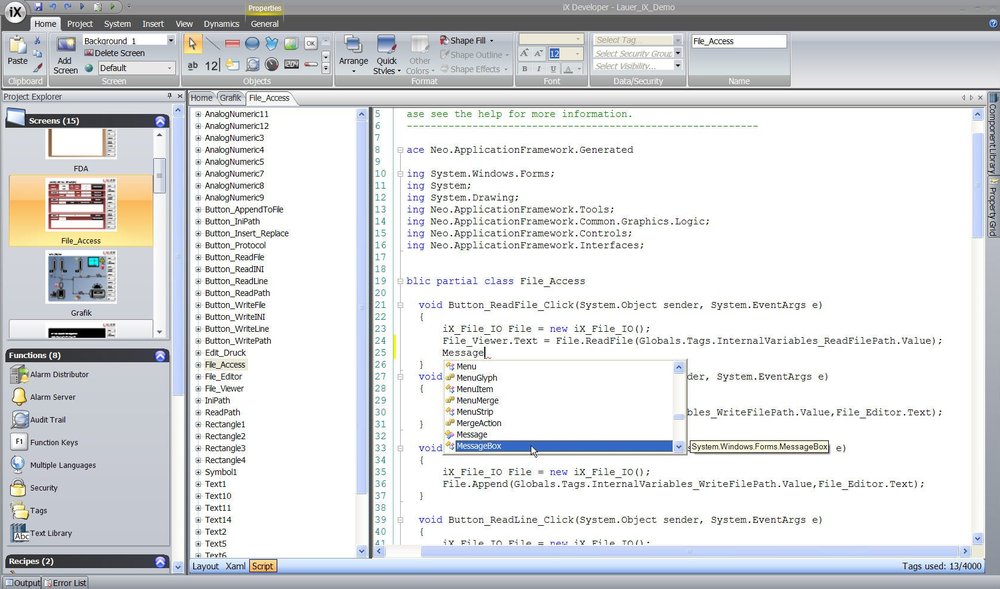The width and height of the screenshot is (1000, 589).
Task: Open the Dynamics ribbon tab
Action: [x=221, y=23]
